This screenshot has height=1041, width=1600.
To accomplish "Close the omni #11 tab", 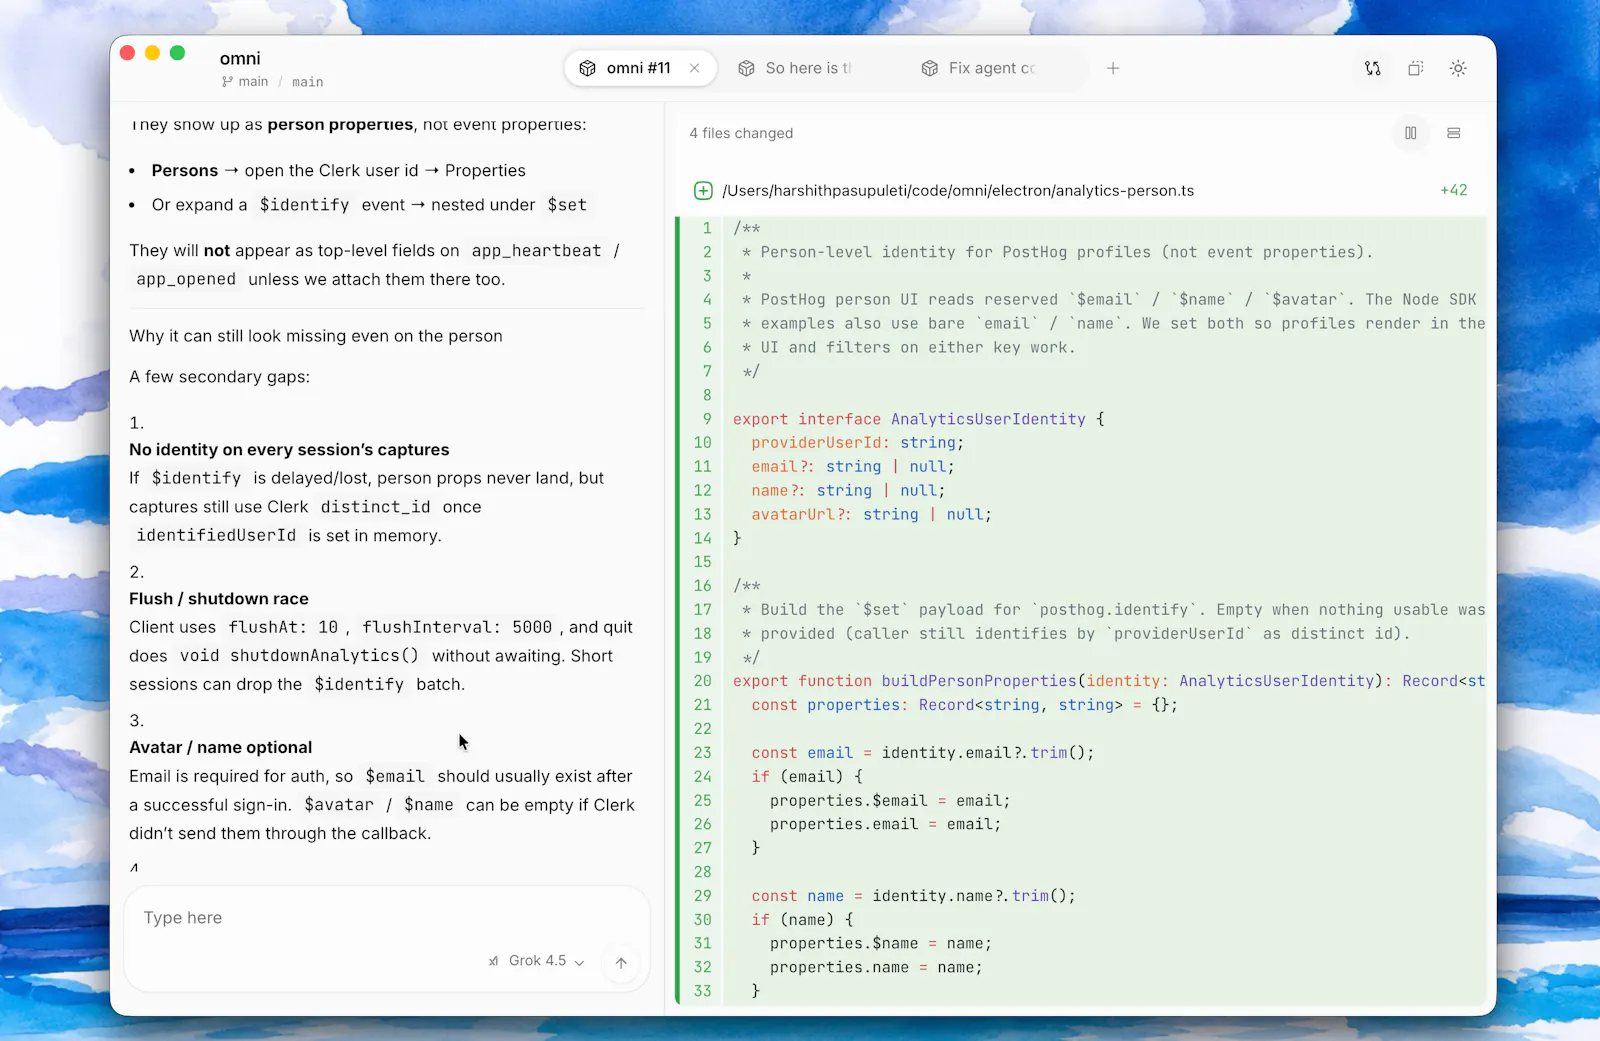I will tap(694, 68).
